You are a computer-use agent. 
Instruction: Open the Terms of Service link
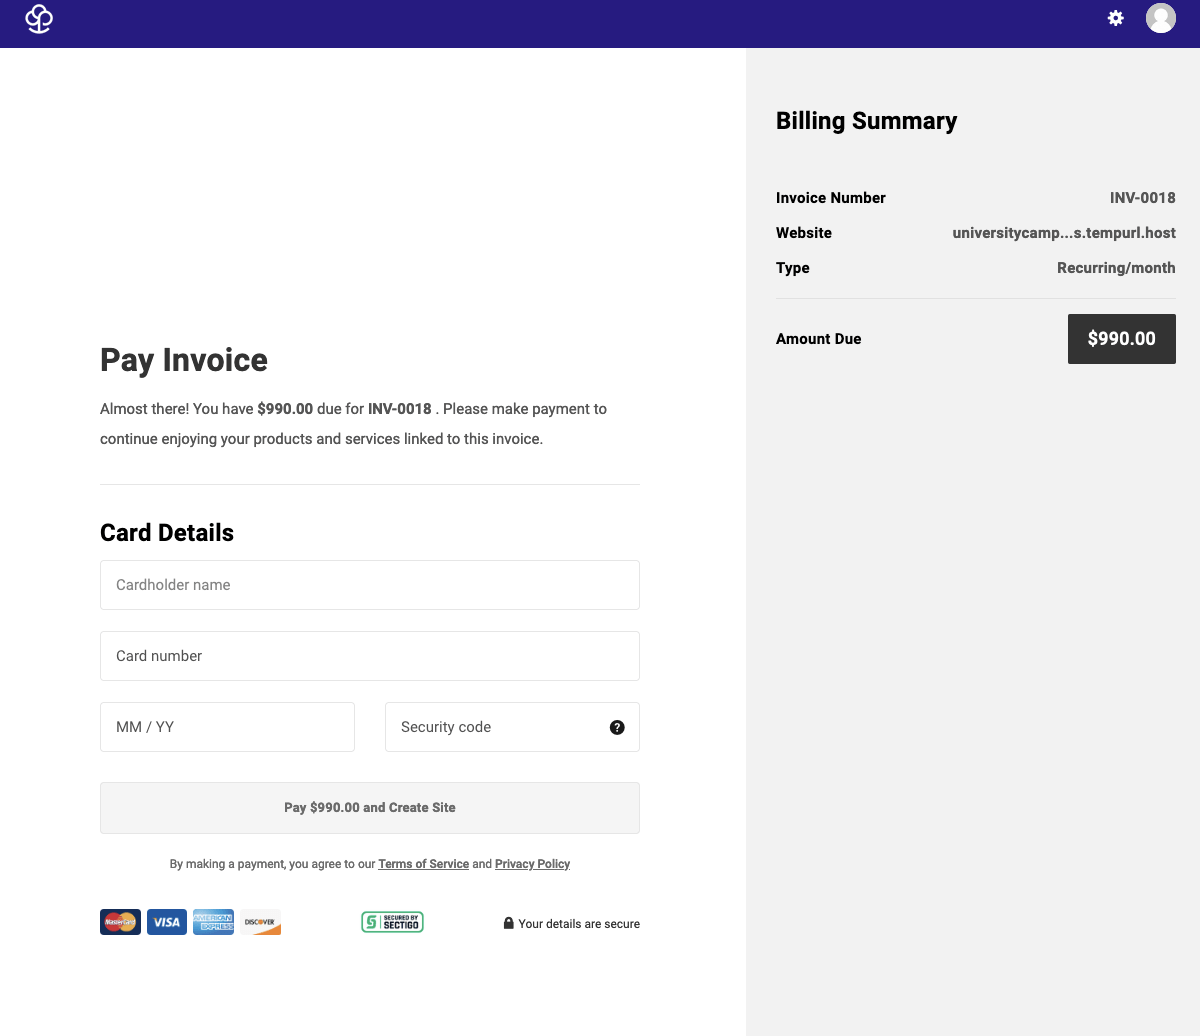[423, 863]
